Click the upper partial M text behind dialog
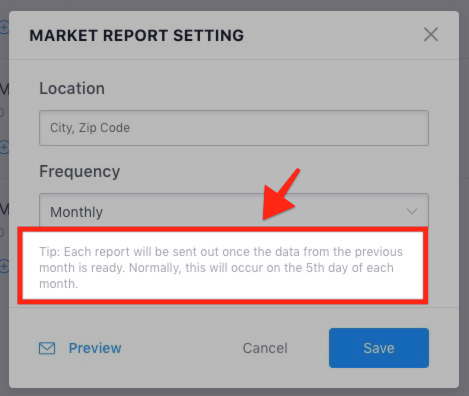Screen dimensions: 469x396 click(4, 89)
